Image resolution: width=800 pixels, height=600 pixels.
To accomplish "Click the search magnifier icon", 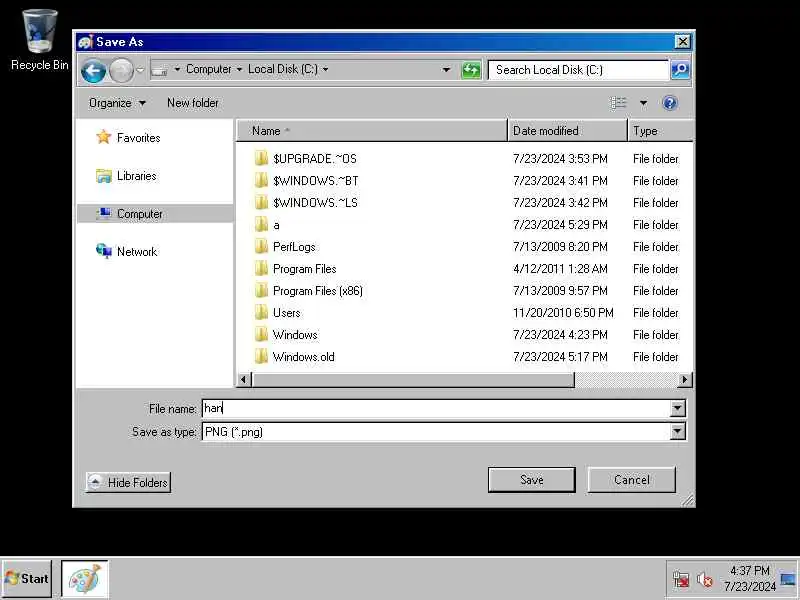I will 680,69.
